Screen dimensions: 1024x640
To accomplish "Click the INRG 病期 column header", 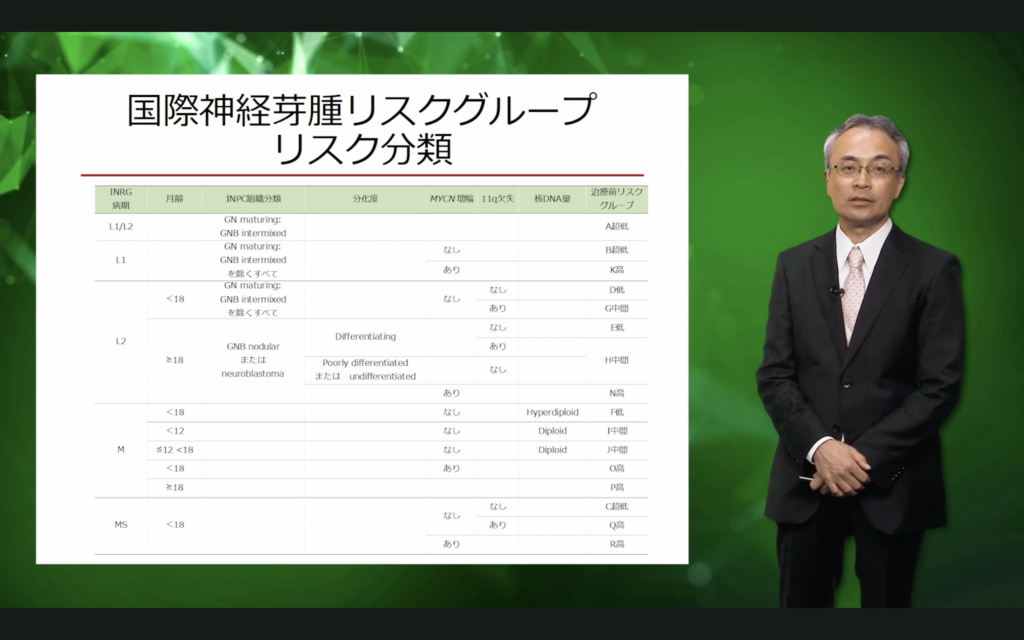I will click(x=120, y=198).
